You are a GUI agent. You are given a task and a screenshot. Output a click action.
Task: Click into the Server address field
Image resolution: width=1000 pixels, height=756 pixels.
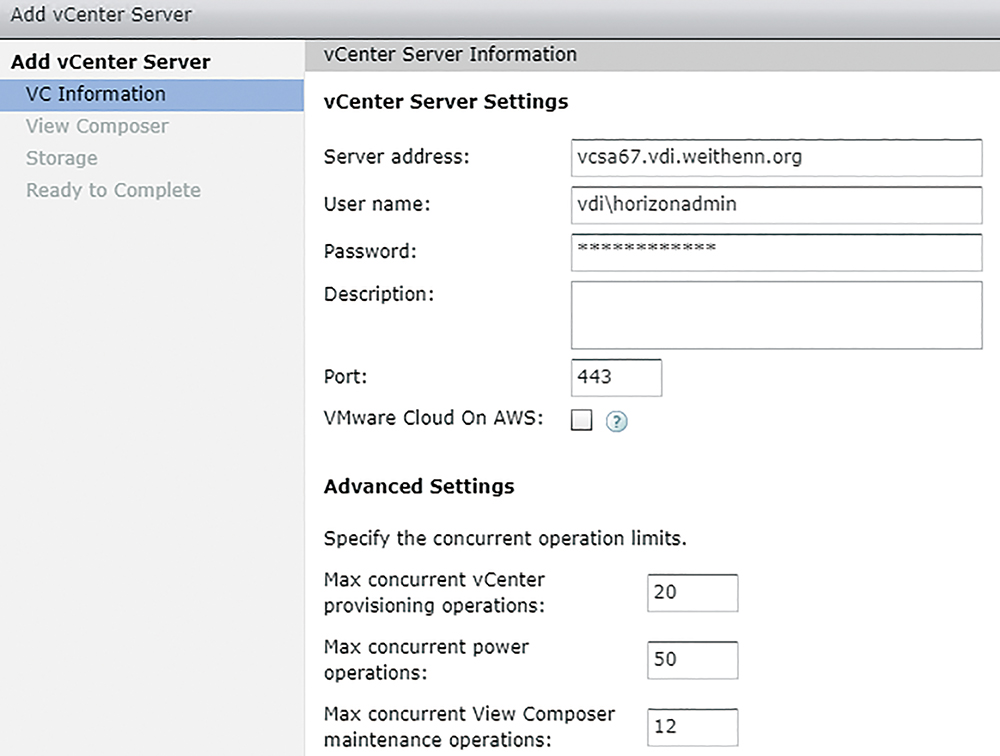[x=776, y=158]
